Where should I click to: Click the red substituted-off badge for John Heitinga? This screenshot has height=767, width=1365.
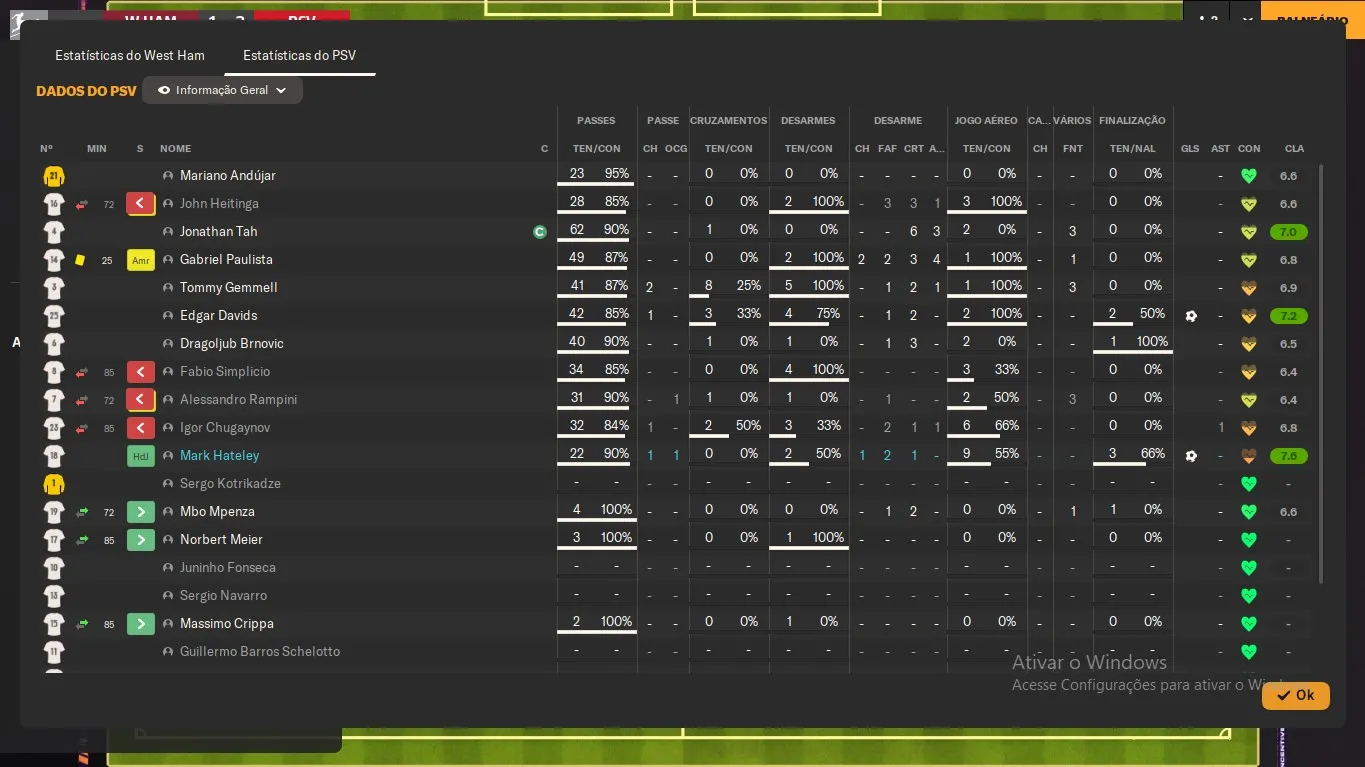click(x=140, y=204)
